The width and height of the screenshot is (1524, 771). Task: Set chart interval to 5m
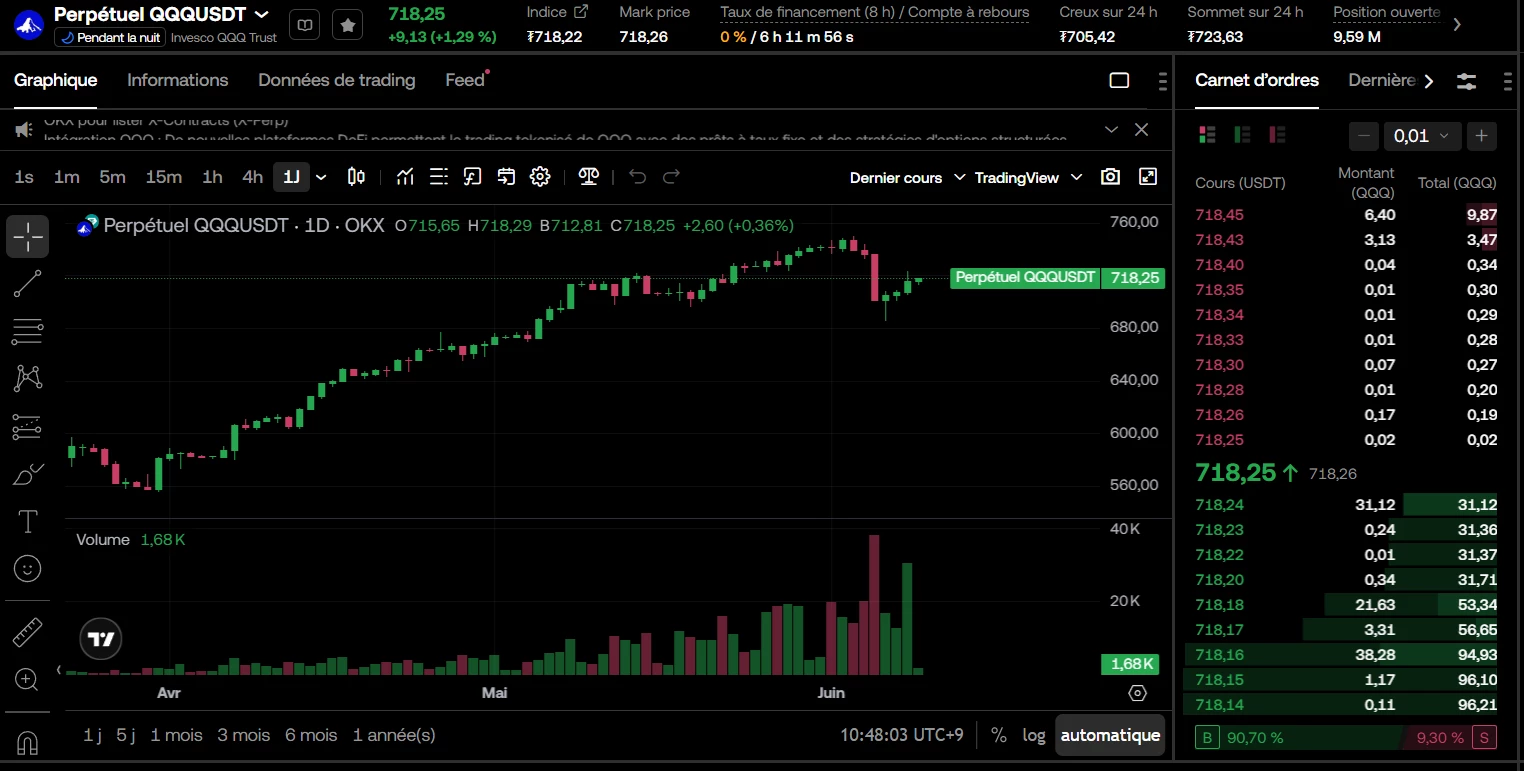pos(112,177)
